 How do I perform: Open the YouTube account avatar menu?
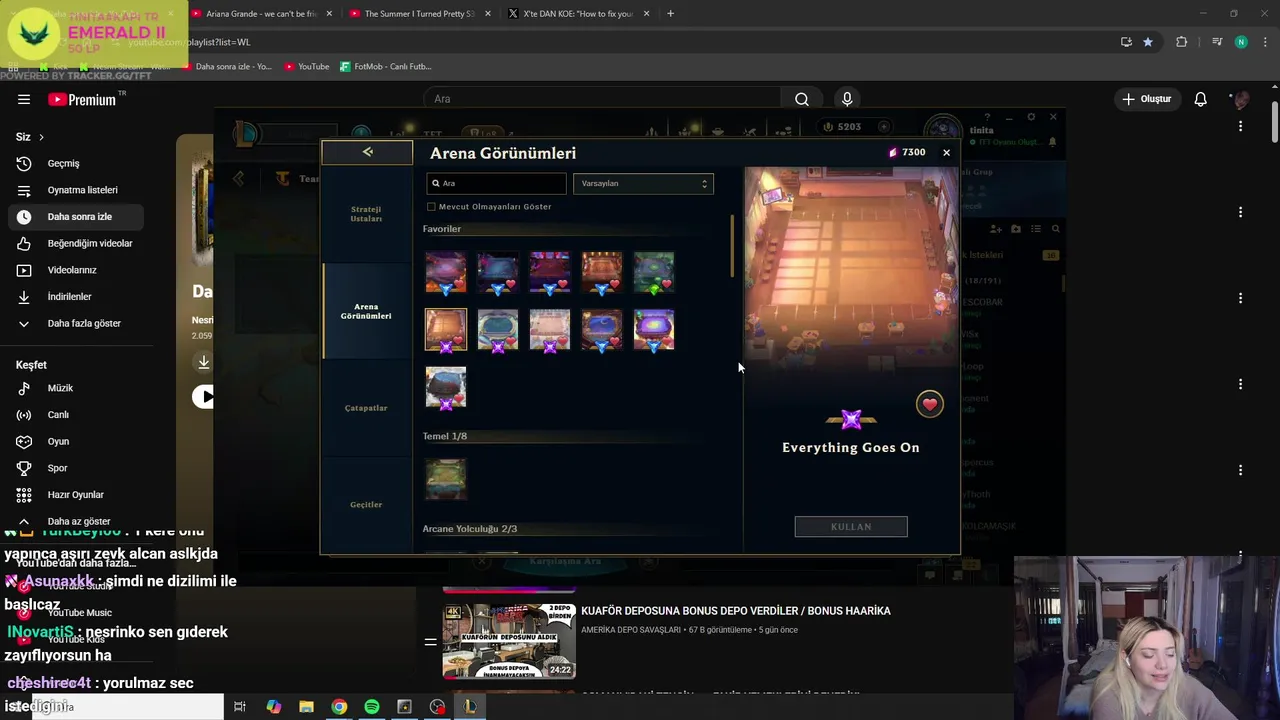click(1241, 99)
